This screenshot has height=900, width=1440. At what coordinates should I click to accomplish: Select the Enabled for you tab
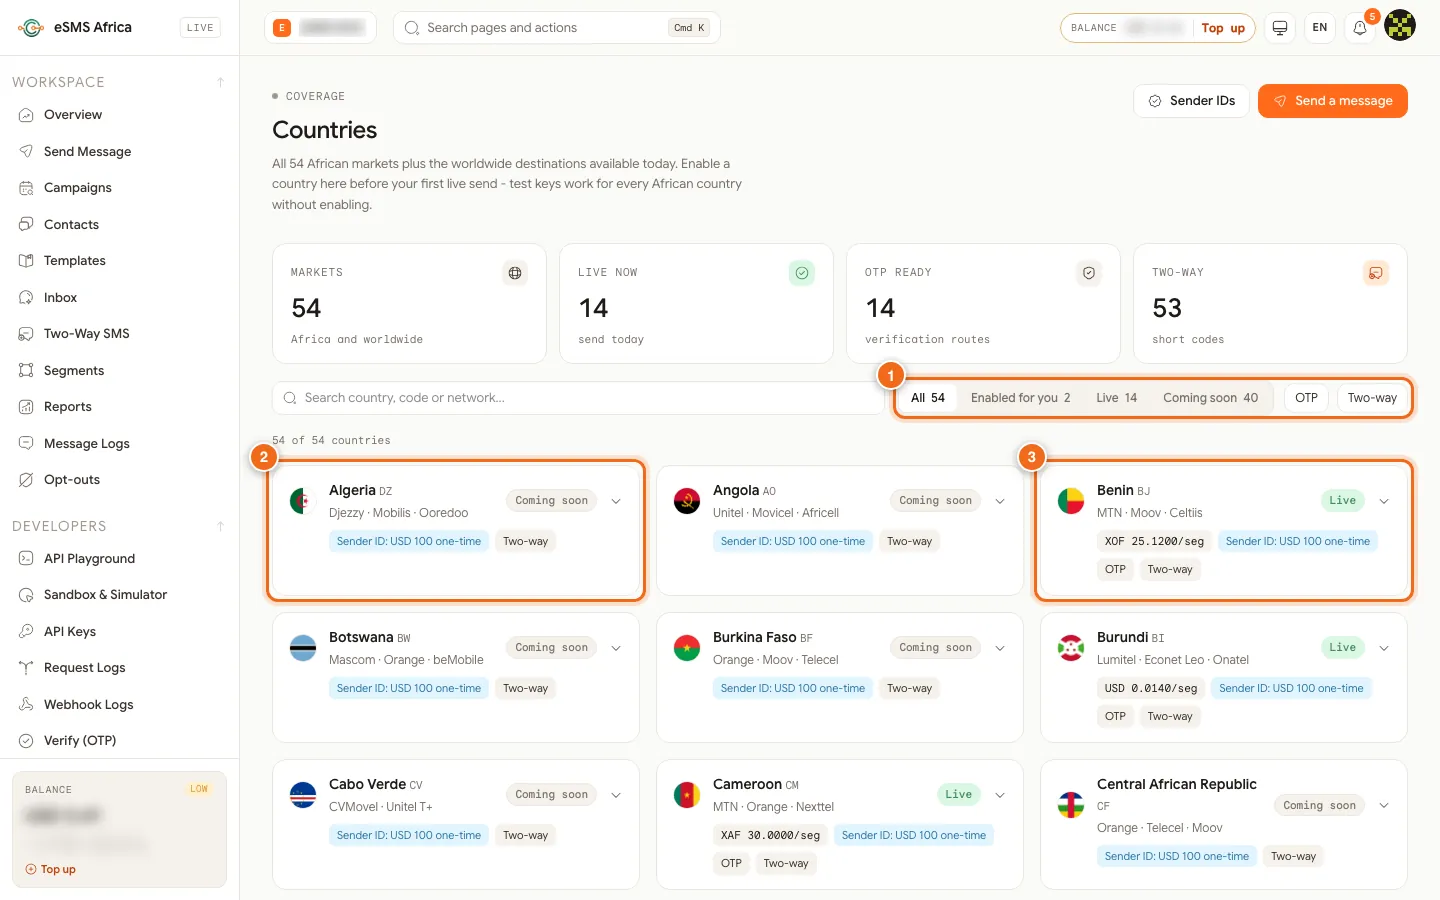tap(1020, 398)
